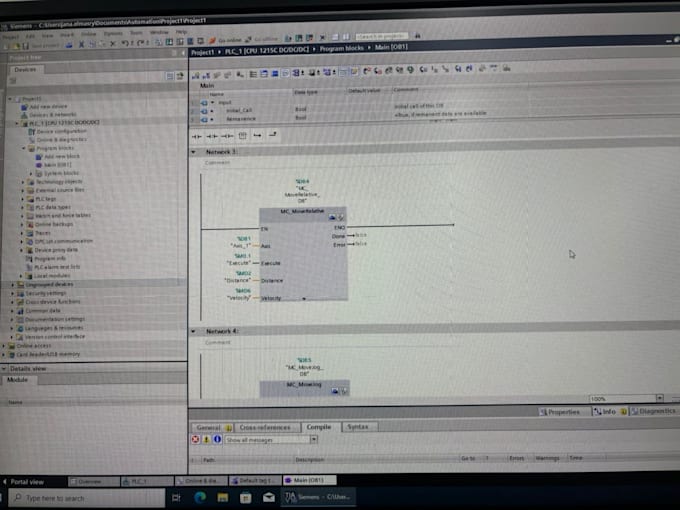Click the Undo arrow icon
This screenshot has height=510, width=680.
click(x=125, y=43)
